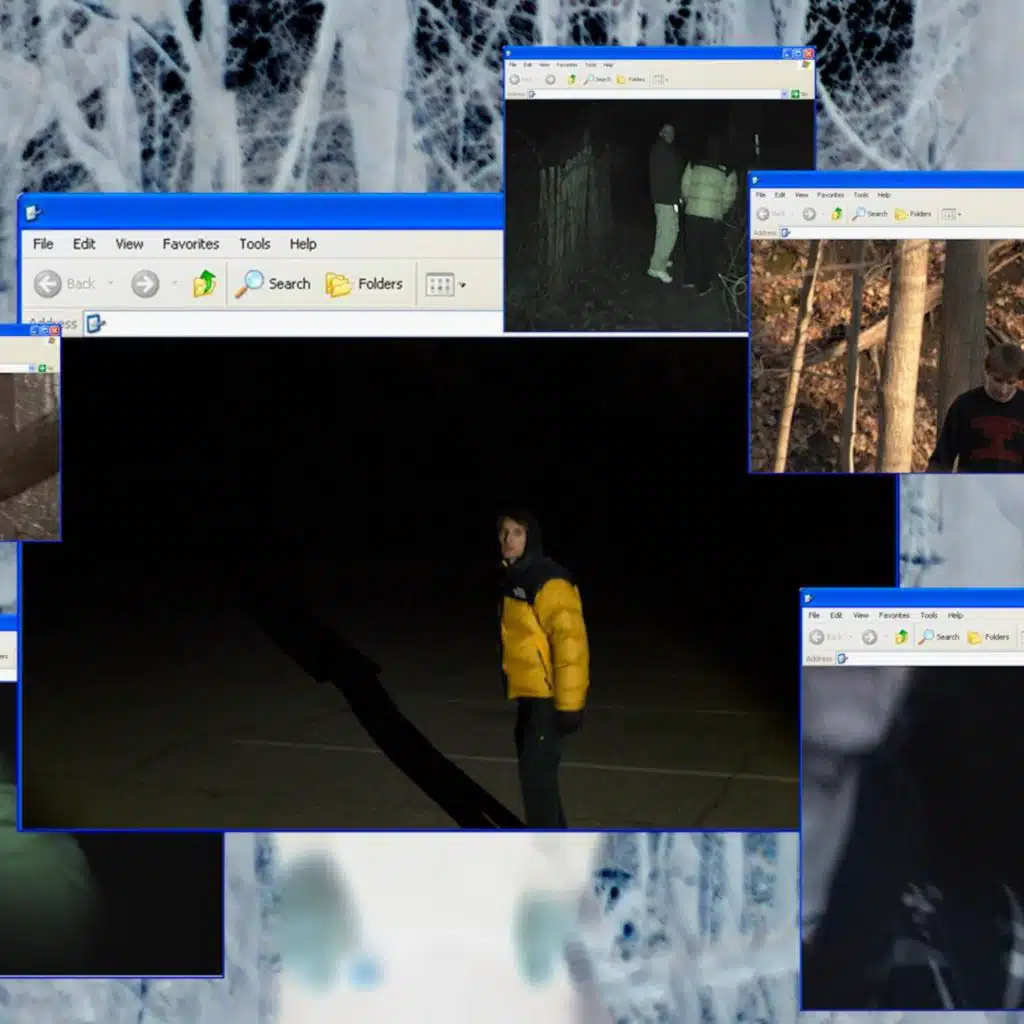This screenshot has width=1024, height=1024.
Task: Click the Search magnifier in the largest window
Action: click(x=248, y=284)
